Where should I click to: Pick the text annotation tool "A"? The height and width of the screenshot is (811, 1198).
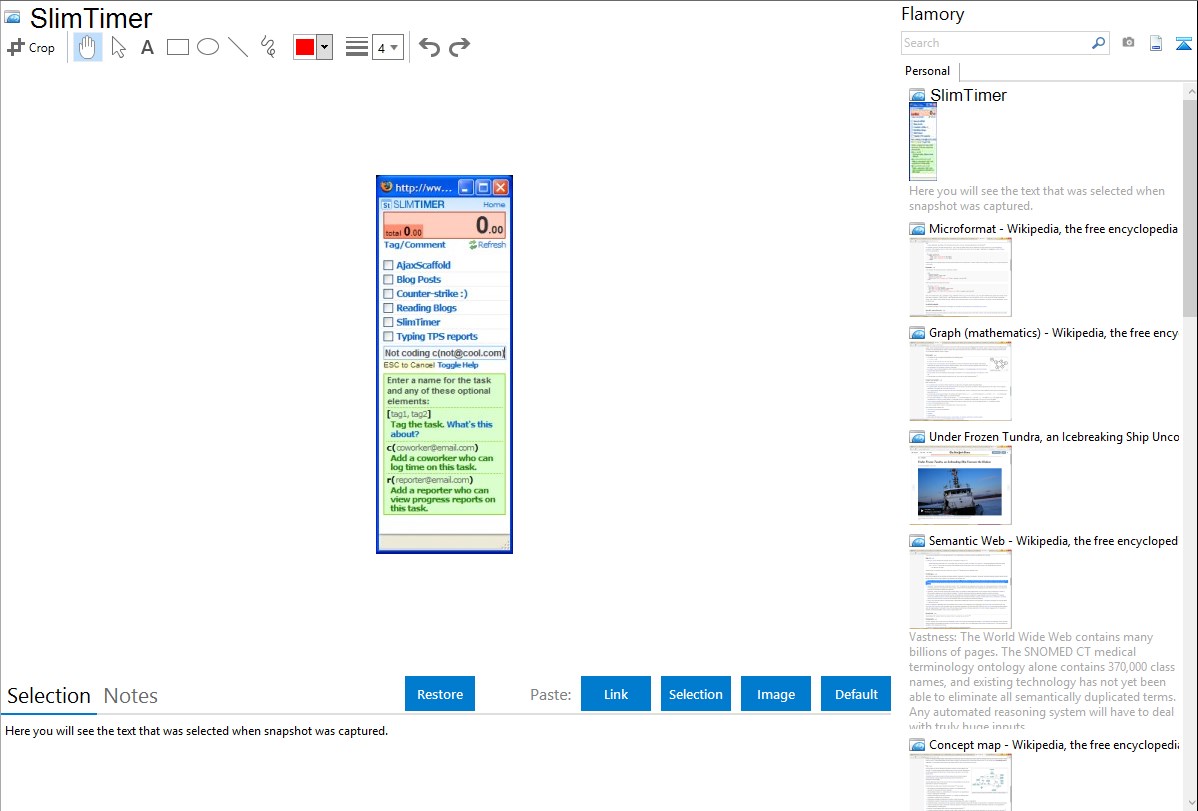pyautogui.click(x=147, y=47)
